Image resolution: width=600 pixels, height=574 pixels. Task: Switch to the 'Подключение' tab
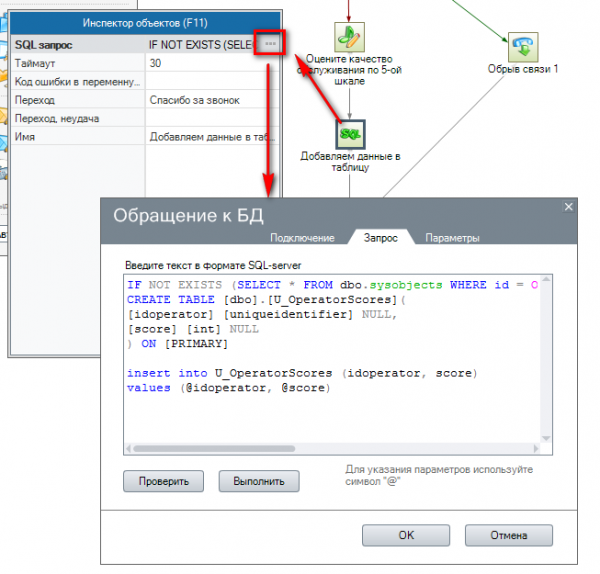(301, 238)
